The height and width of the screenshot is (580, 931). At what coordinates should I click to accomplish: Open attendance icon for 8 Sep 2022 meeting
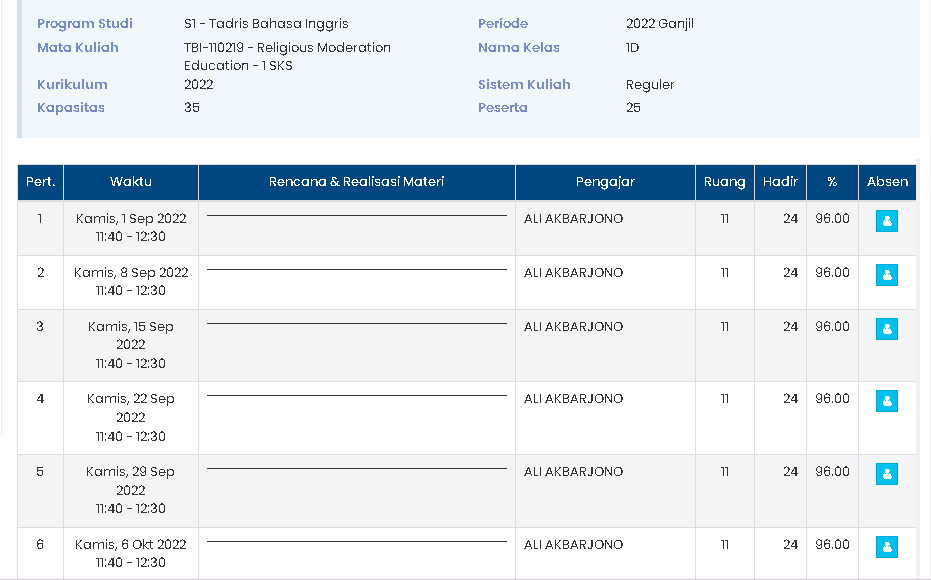(x=886, y=275)
